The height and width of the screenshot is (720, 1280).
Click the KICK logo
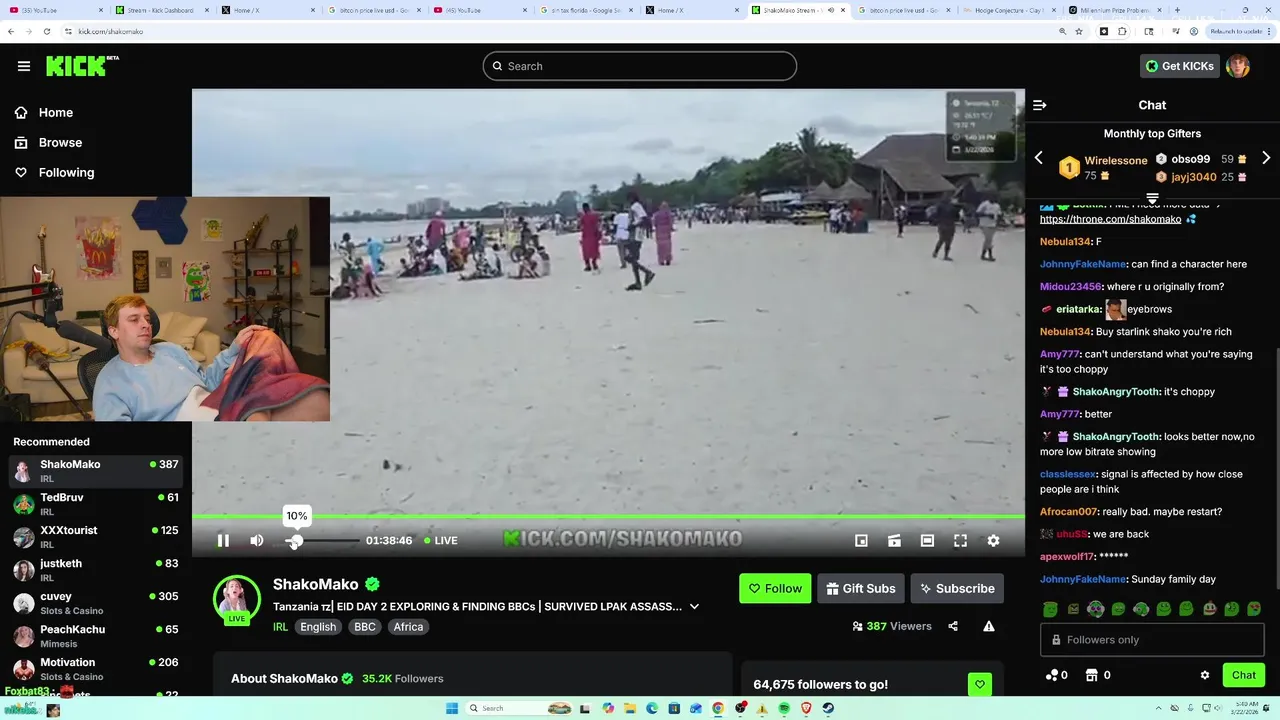click(82, 66)
